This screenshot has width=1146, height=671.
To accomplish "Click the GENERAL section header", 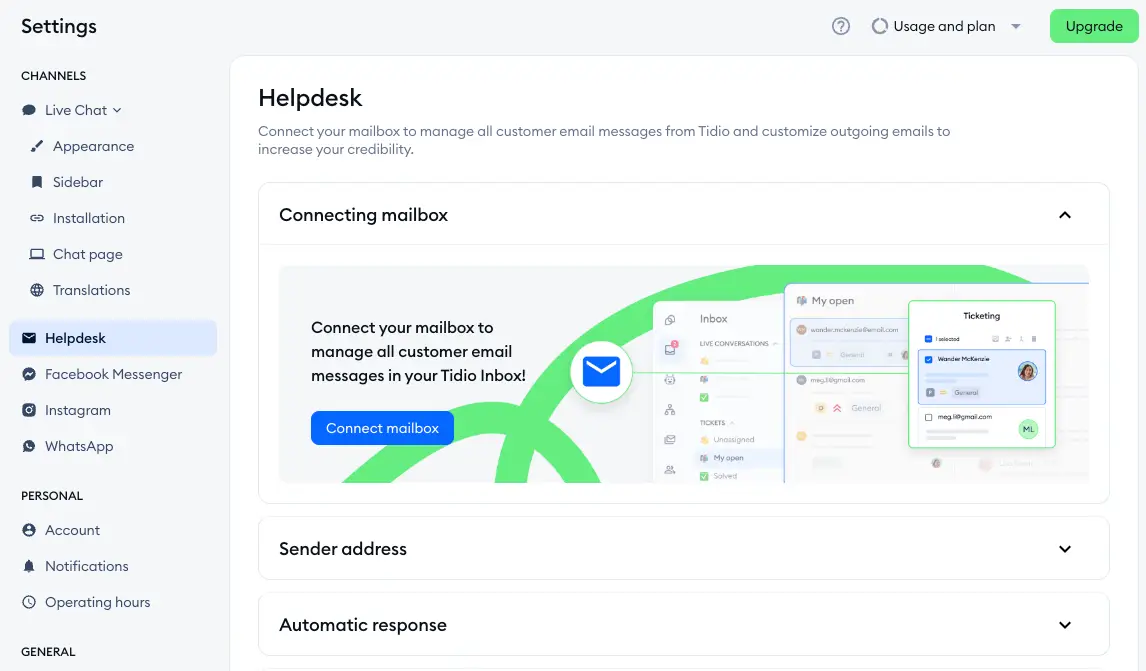I will (48, 652).
